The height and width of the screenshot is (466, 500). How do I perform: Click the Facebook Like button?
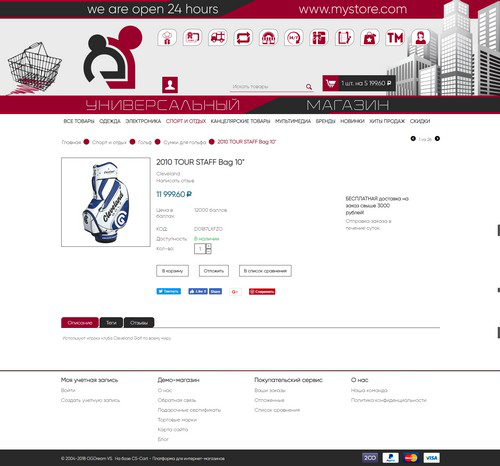(x=198, y=291)
